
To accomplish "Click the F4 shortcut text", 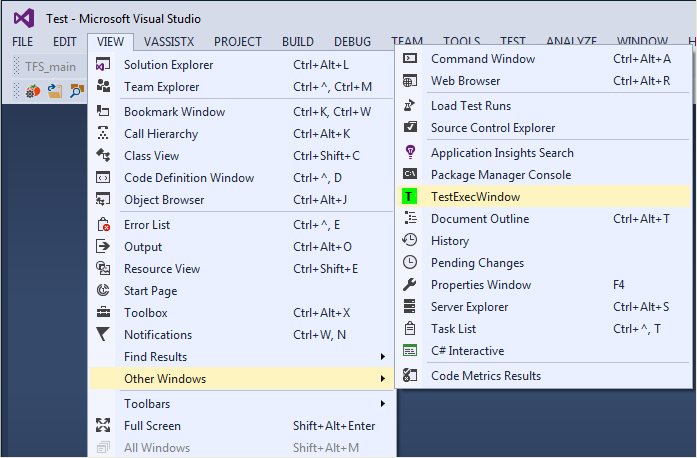I will pyautogui.click(x=619, y=285).
